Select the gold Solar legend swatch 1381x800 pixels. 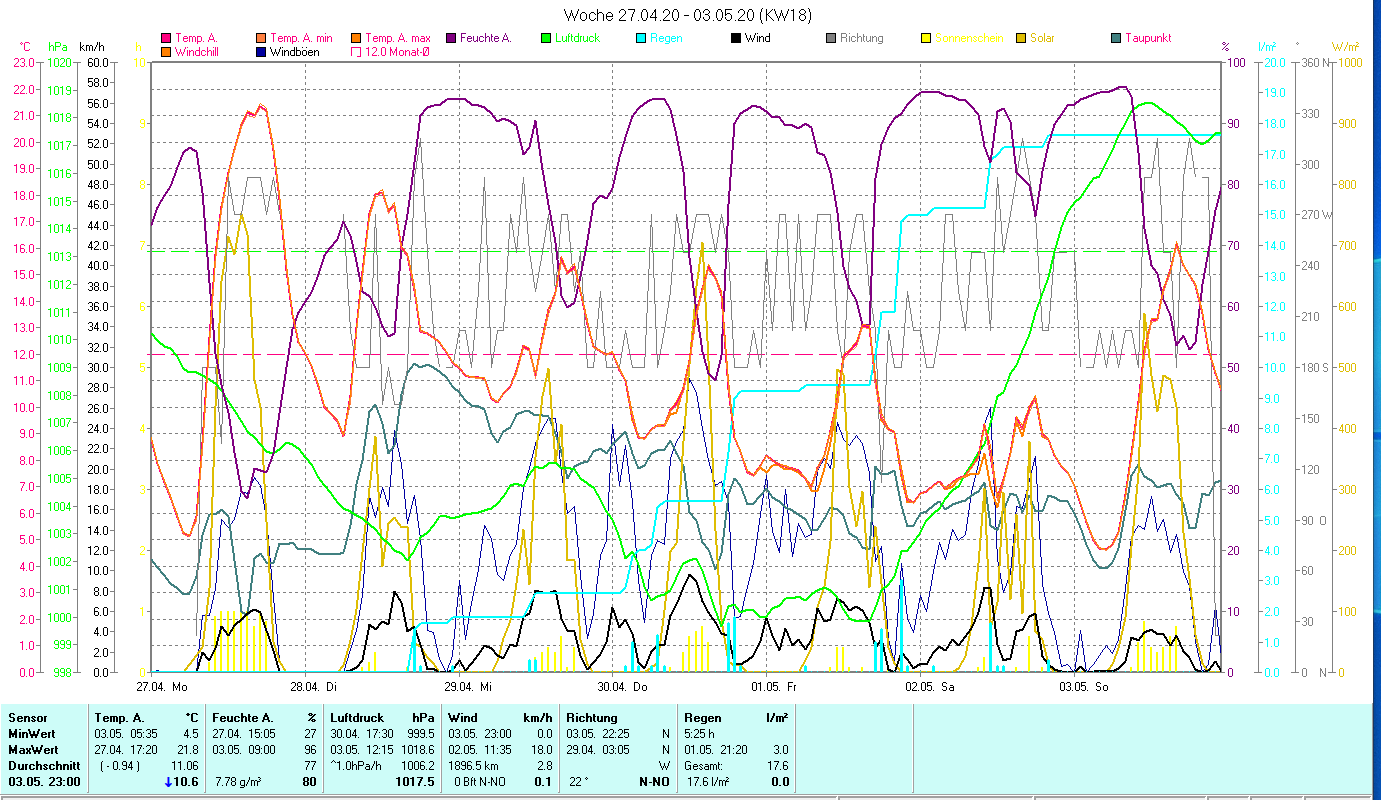point(1021,39)
